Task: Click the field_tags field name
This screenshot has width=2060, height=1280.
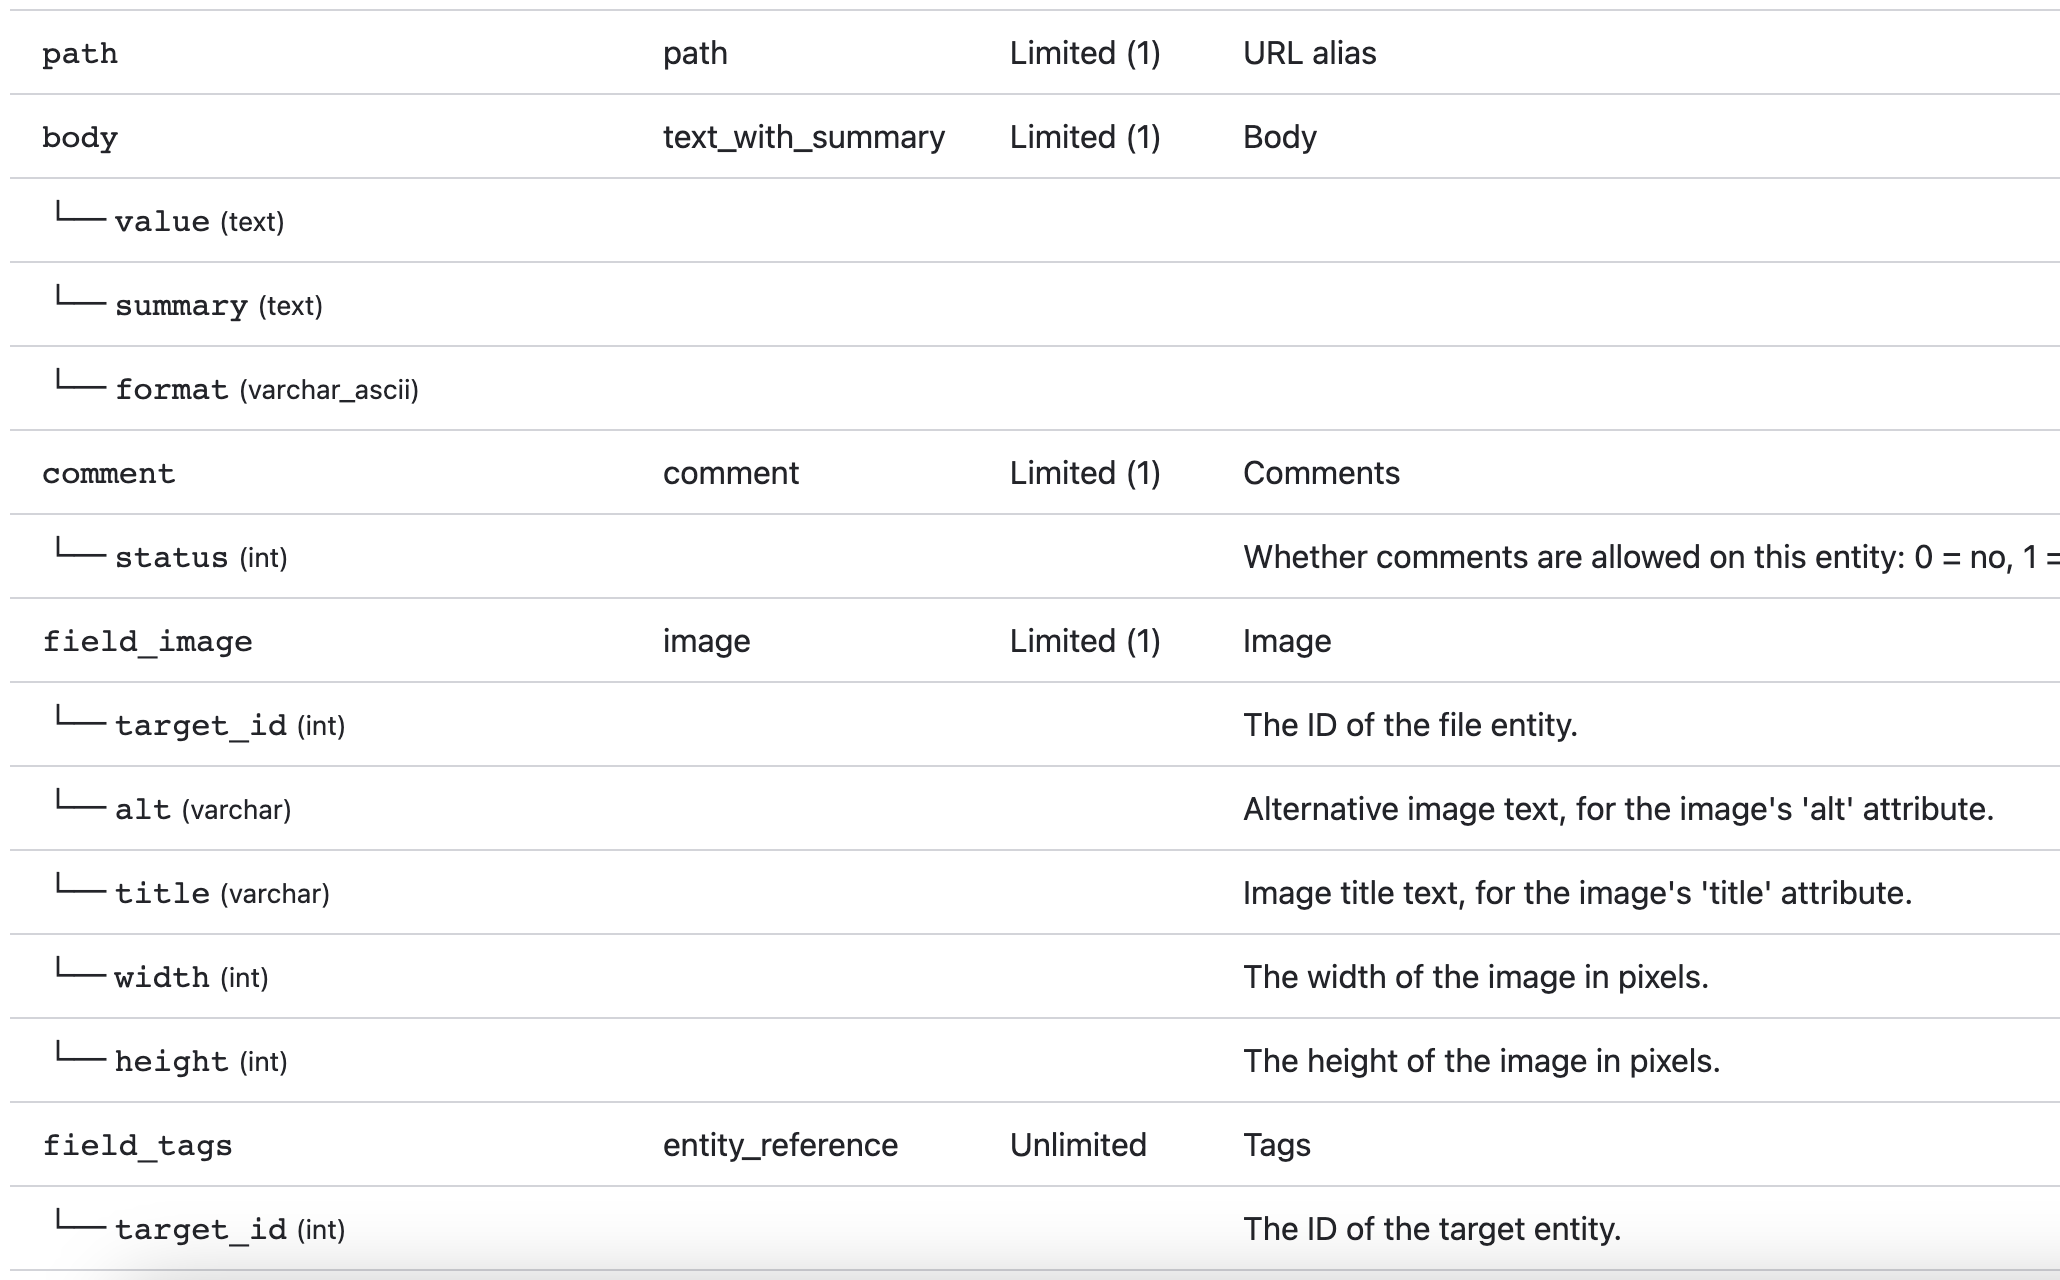Action: 137,1146
